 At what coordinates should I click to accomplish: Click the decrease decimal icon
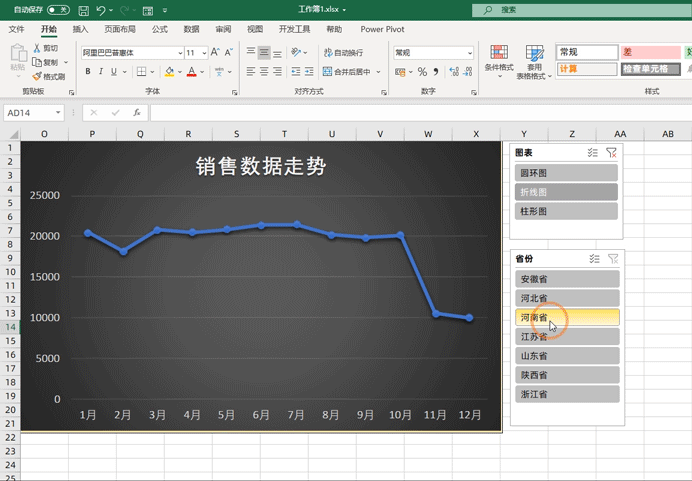468,71
